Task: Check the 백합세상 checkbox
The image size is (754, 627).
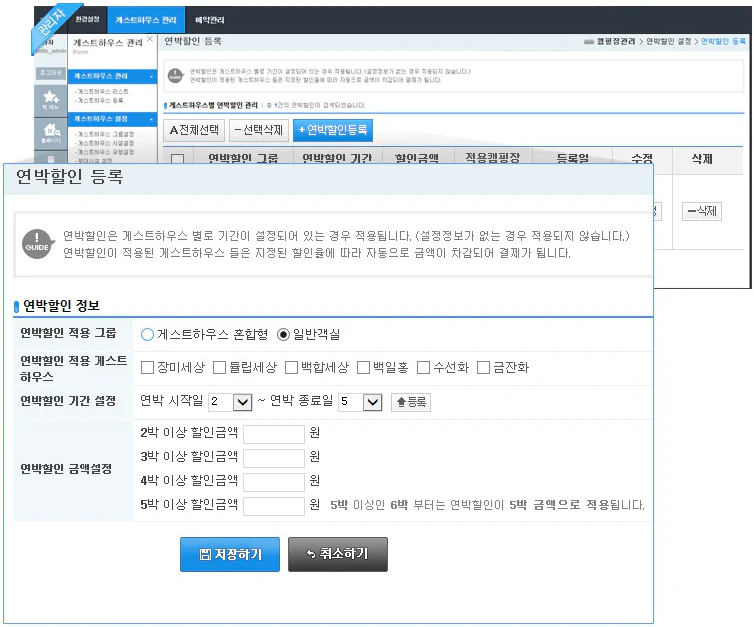Action: point(291,368)
